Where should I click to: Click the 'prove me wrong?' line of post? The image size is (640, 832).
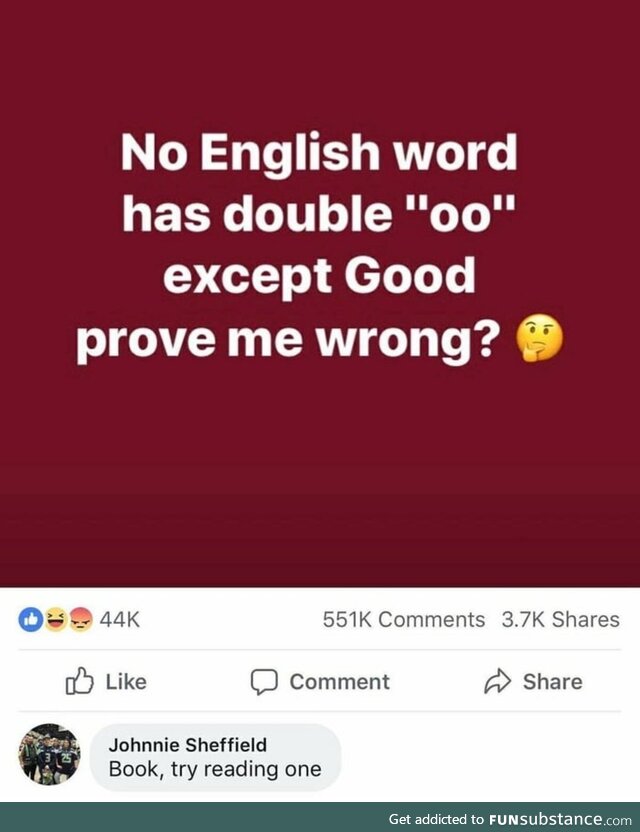click(288, 339)
